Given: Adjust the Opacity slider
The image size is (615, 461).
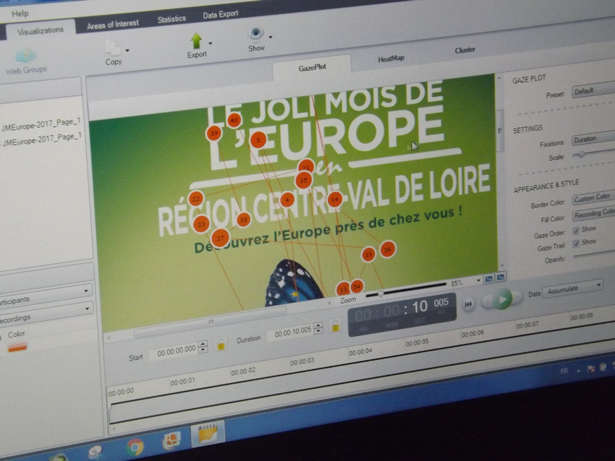Looking at the screenshot, I should 594,255.
